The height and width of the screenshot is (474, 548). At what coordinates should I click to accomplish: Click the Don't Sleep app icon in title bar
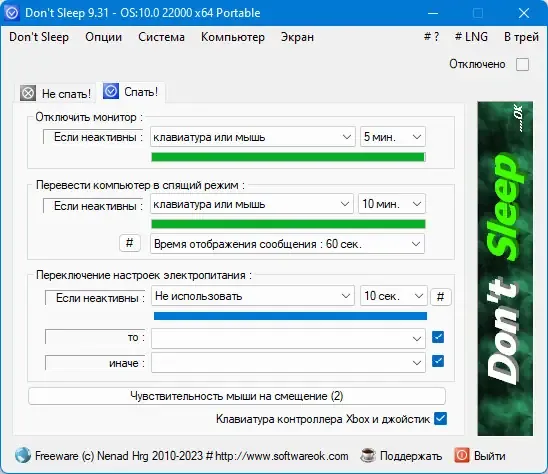[12, 13]
